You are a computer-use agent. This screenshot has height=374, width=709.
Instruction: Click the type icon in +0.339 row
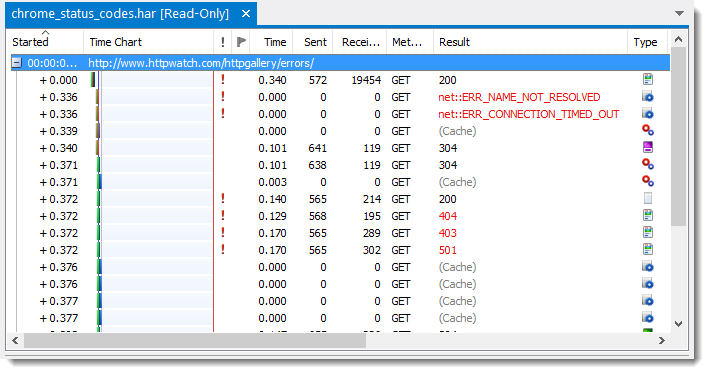(648, 130)
